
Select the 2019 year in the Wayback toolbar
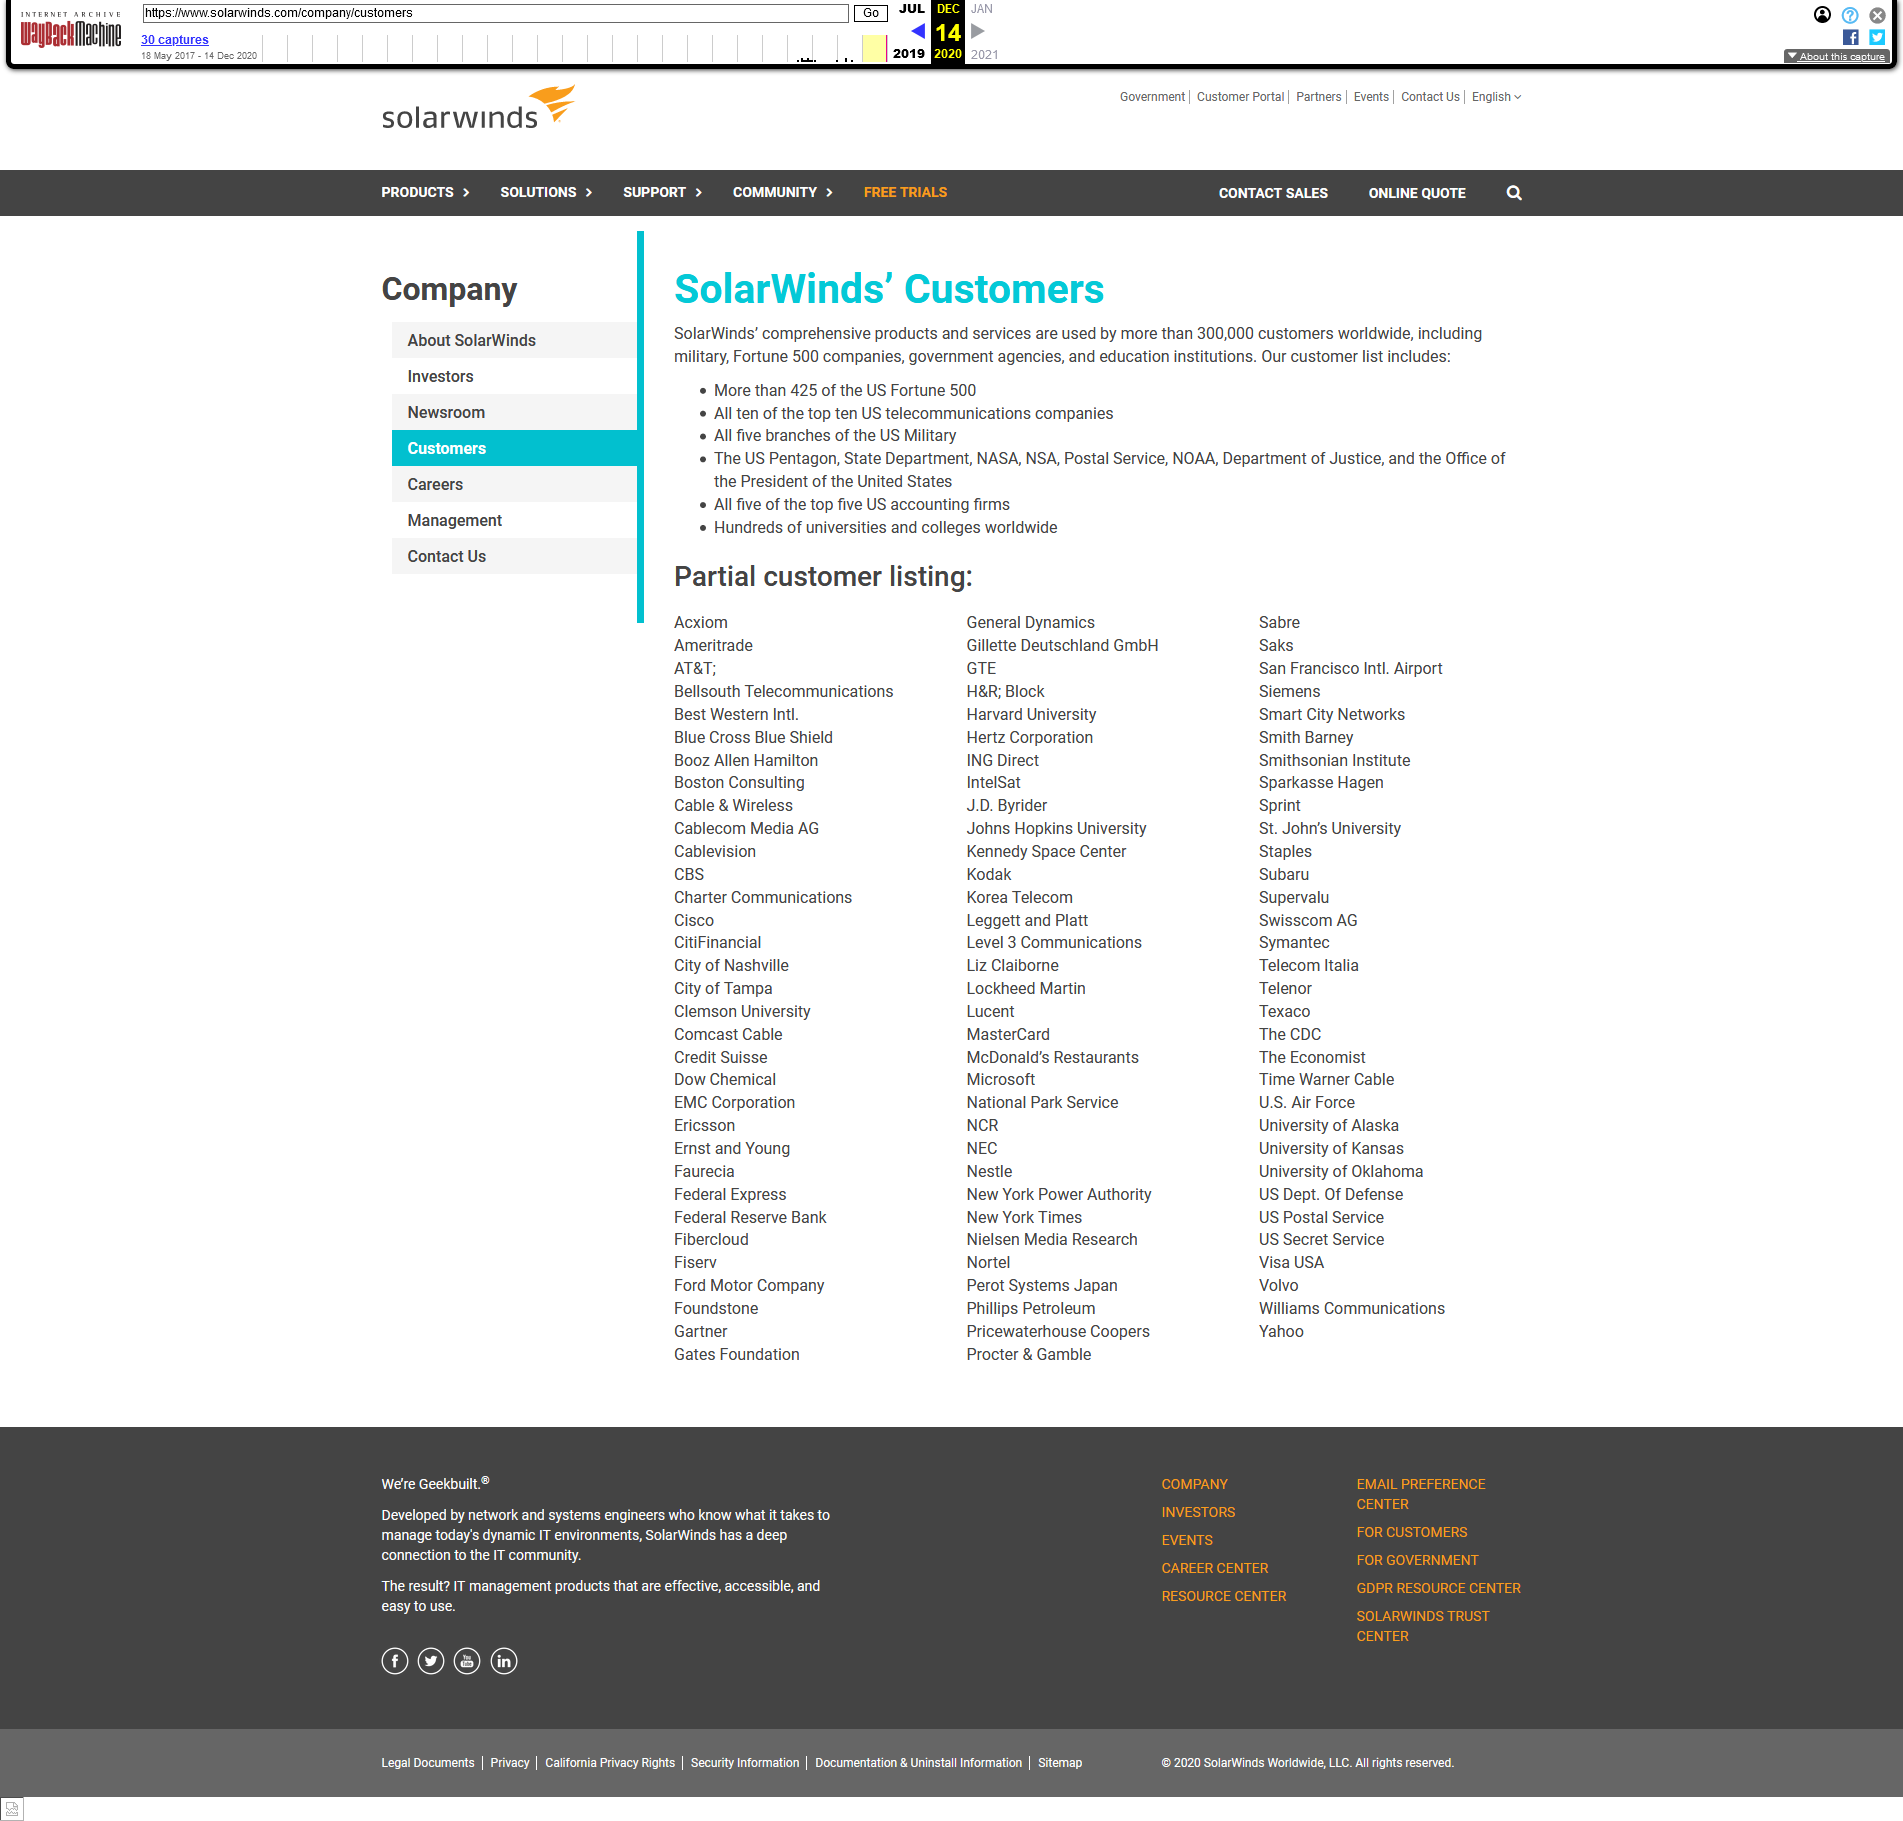908,54
